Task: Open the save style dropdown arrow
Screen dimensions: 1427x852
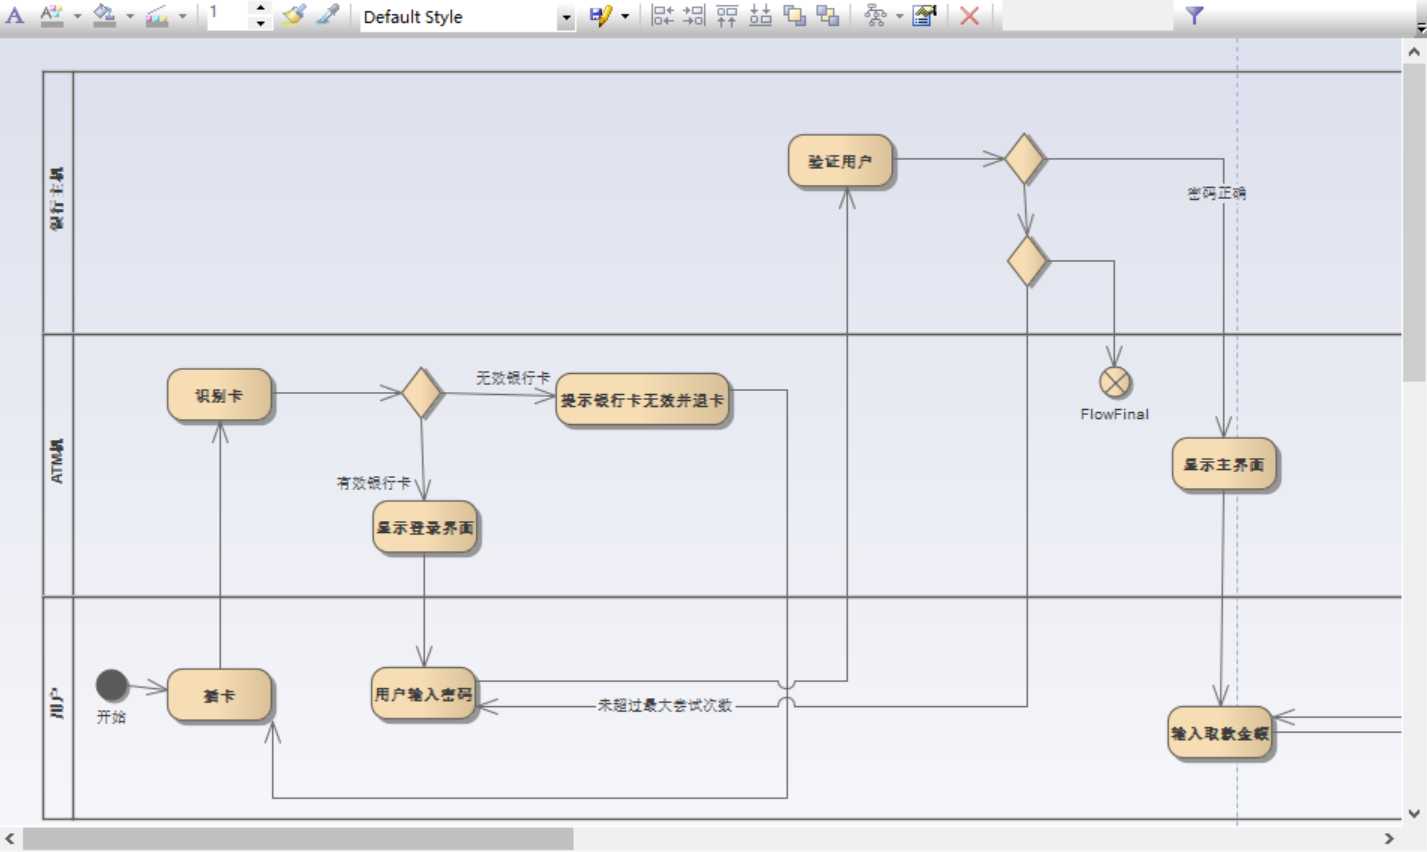Action: [x=625, y=16]
